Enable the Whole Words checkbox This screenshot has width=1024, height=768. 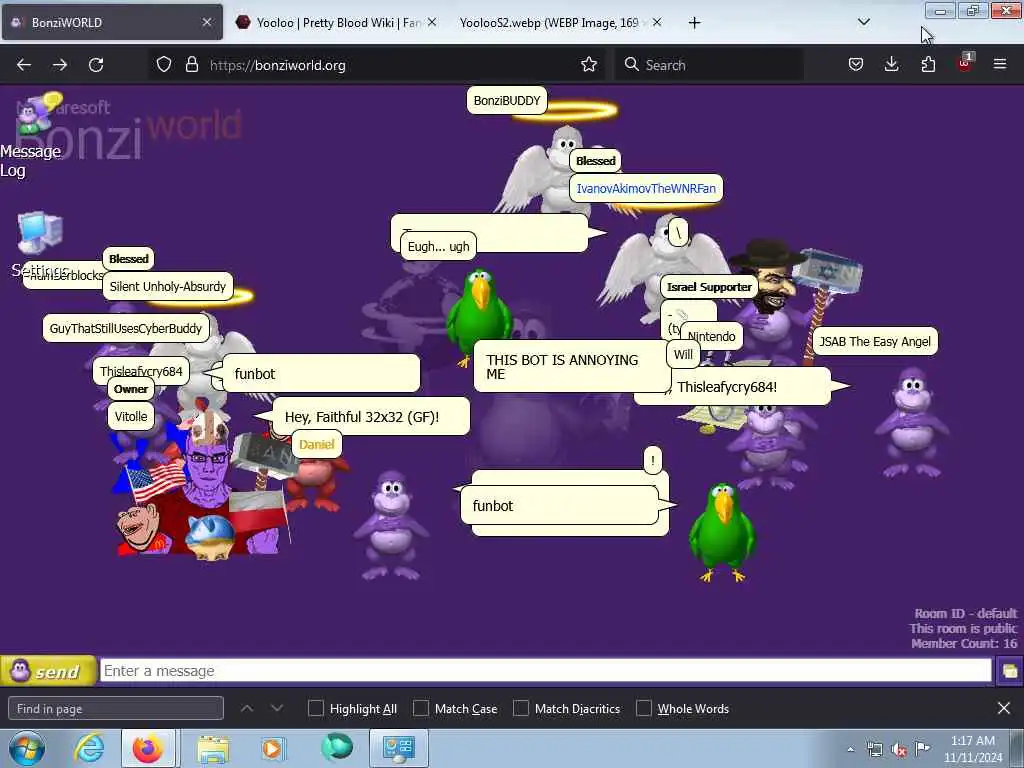coord(644,708)
